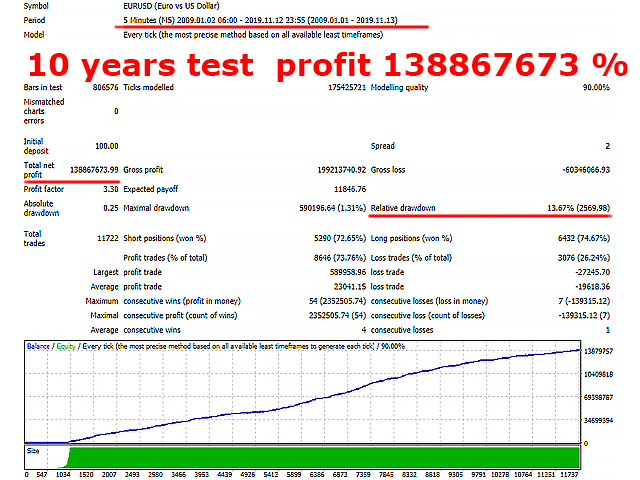The height and width of the screenshot is (480, 640).
Task: Click the Spread value 2
Action: point(607,146)
